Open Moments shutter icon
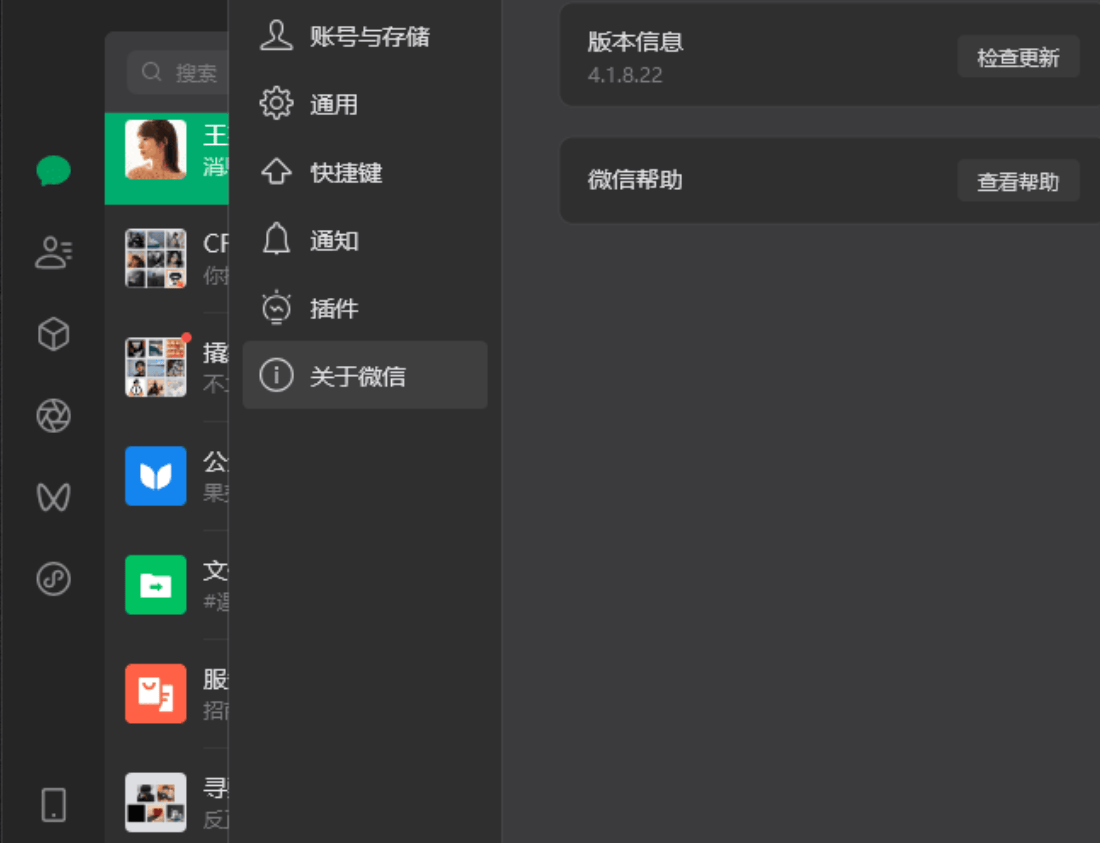Screen dimensions: 1100x843 (53, 416)
